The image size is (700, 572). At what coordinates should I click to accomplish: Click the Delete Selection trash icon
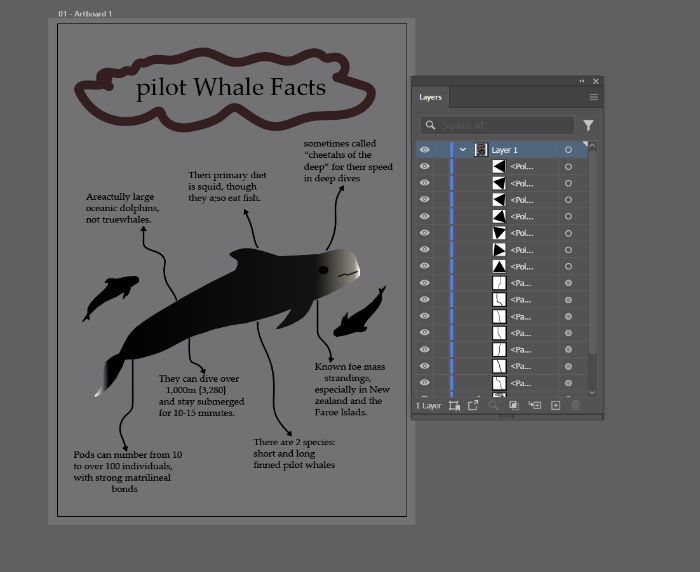click(576, 405)
